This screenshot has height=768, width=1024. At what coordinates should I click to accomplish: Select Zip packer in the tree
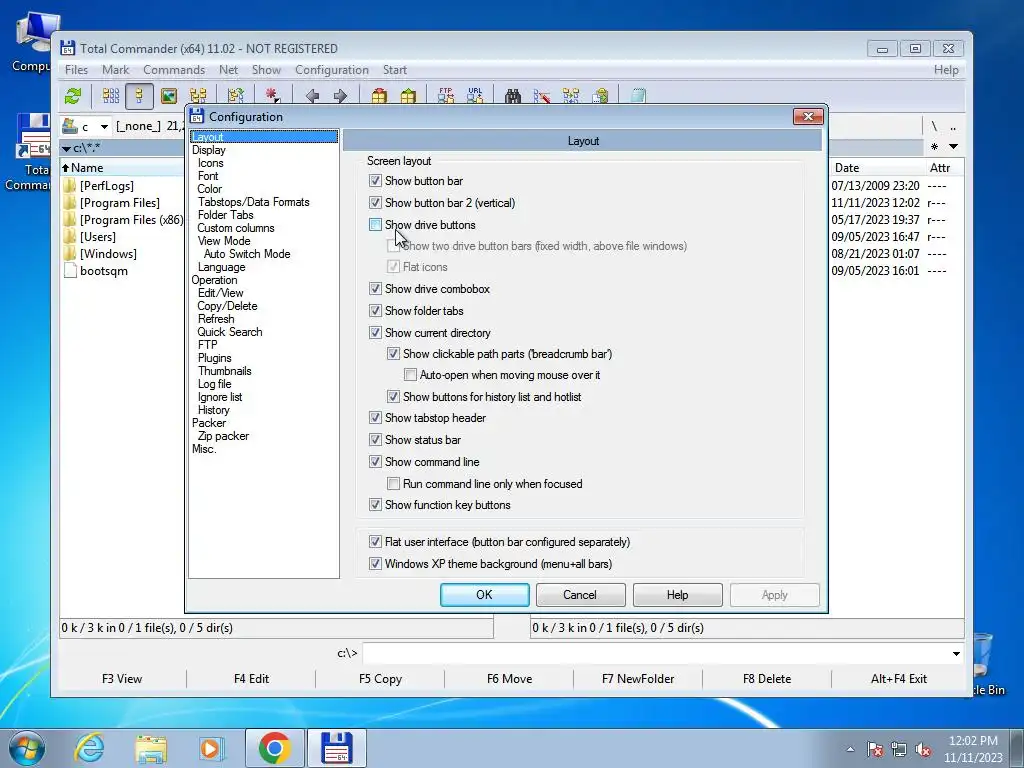[223, 436]
